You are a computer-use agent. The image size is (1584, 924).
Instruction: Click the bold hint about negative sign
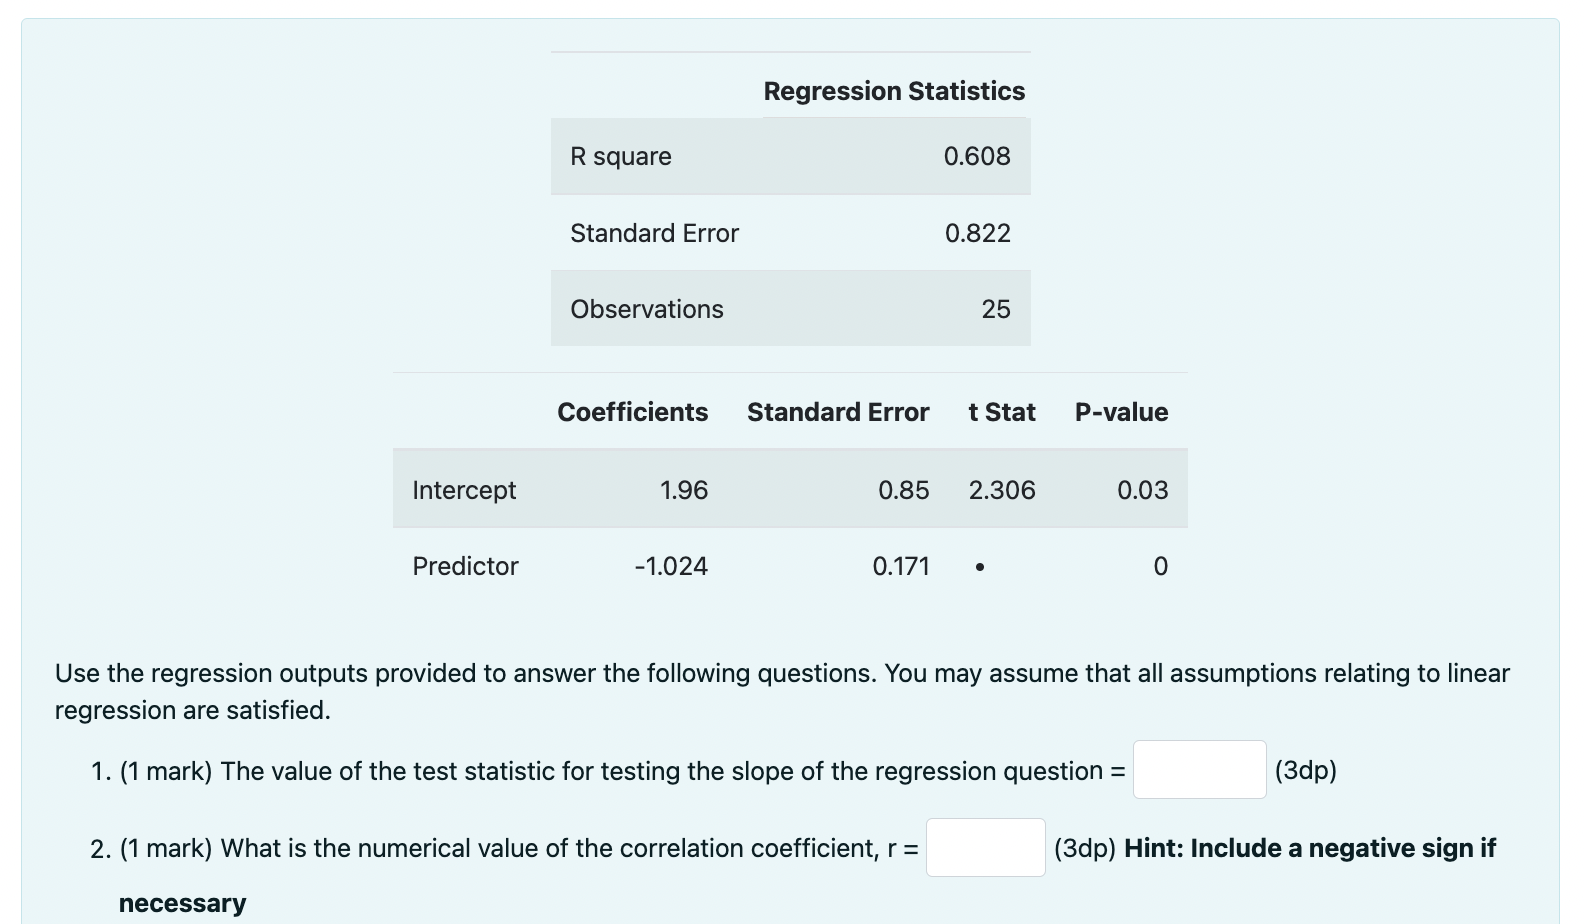click(x=807, y=875)
